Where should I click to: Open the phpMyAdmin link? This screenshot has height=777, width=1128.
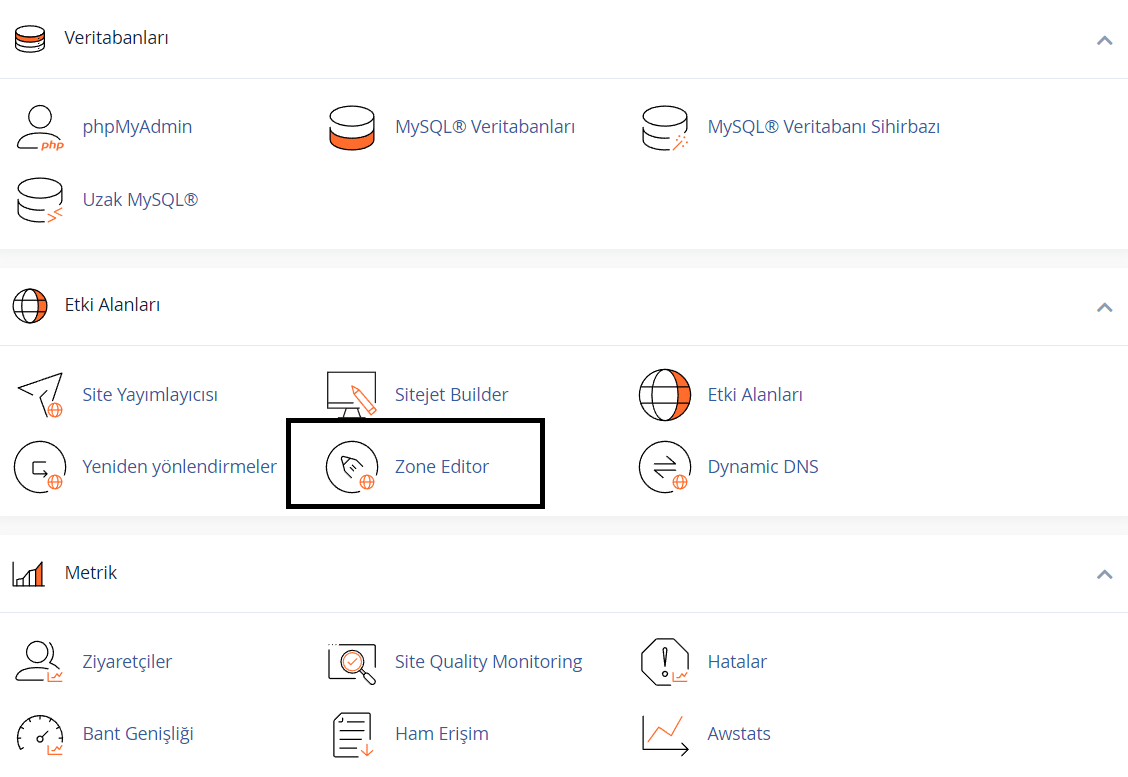pos(137,127)
